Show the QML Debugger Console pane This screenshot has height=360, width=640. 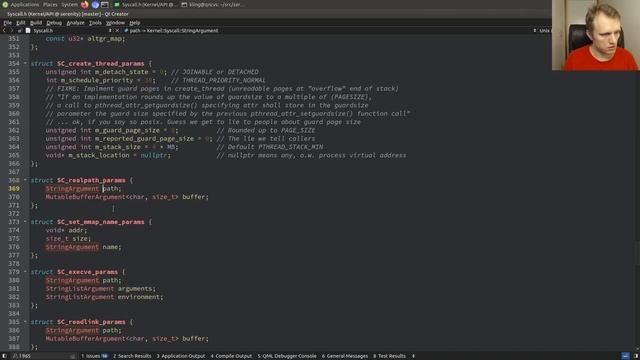287,356
